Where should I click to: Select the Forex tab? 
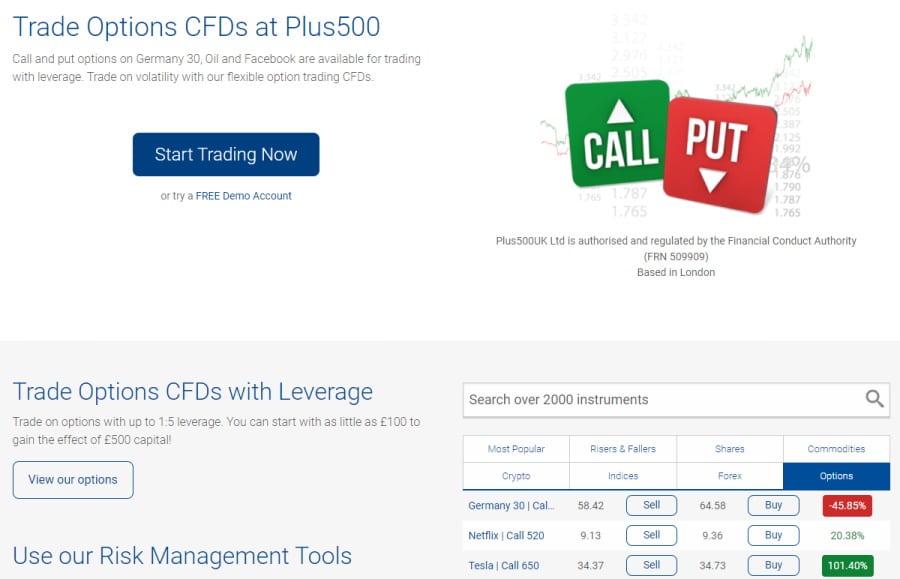(x=730, y=476)
